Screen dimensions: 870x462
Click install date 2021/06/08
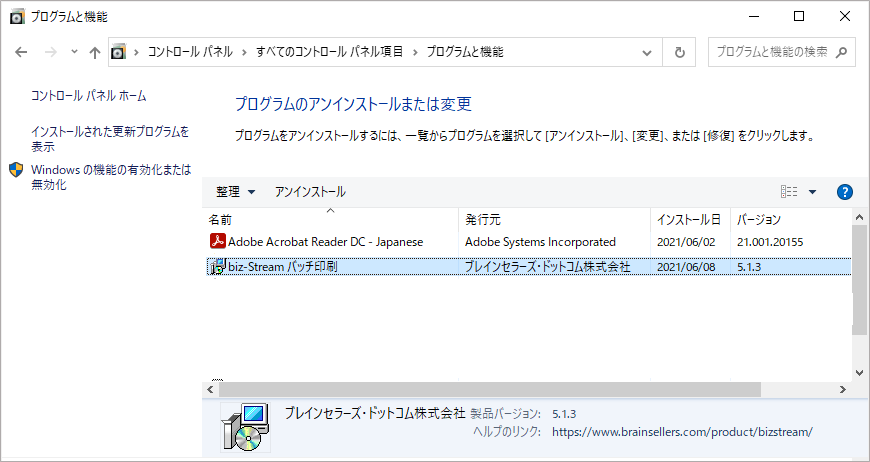pyautogui.click(x=686, y=267)
